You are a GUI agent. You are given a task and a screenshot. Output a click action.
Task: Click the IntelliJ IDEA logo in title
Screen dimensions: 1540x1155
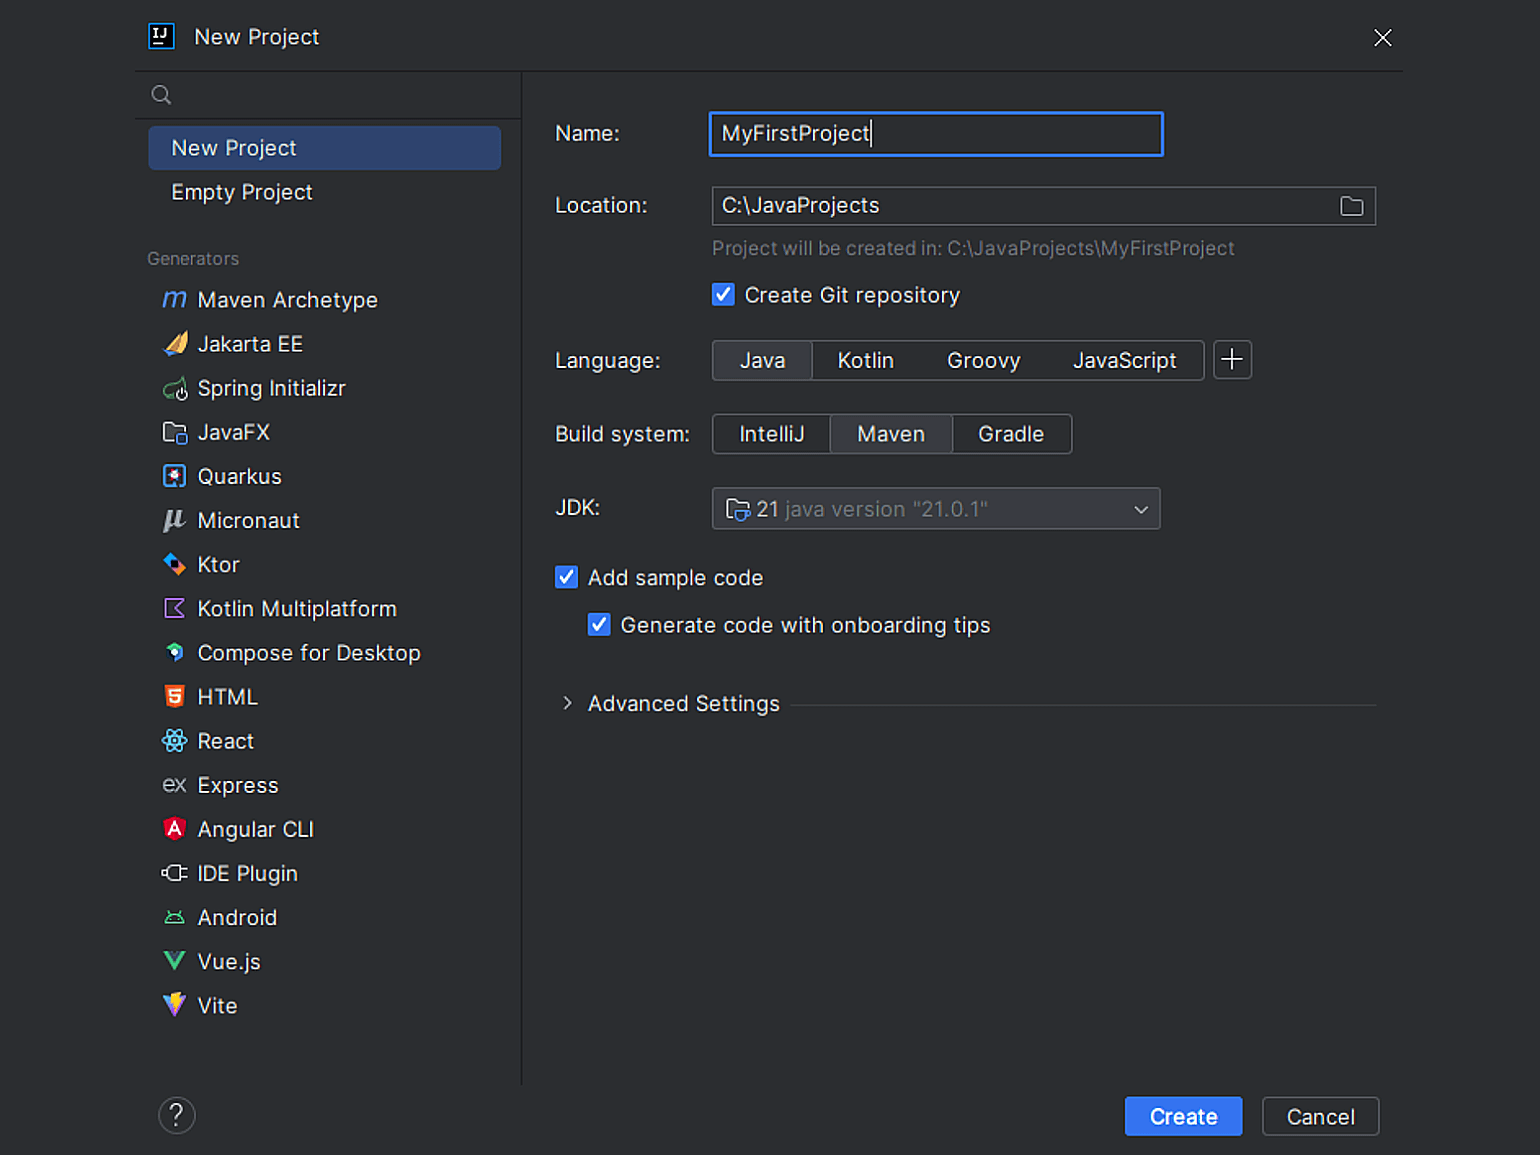162,37
